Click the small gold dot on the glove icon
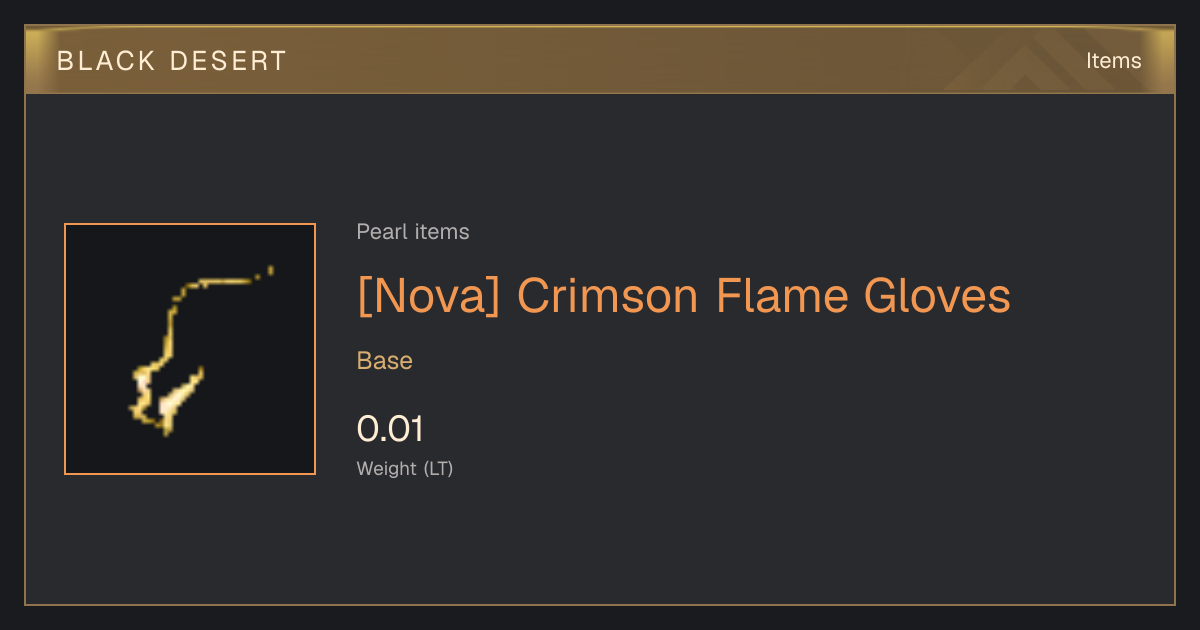Image resolution: width=1200 pixels, height=630 pixels. (270, 269)
